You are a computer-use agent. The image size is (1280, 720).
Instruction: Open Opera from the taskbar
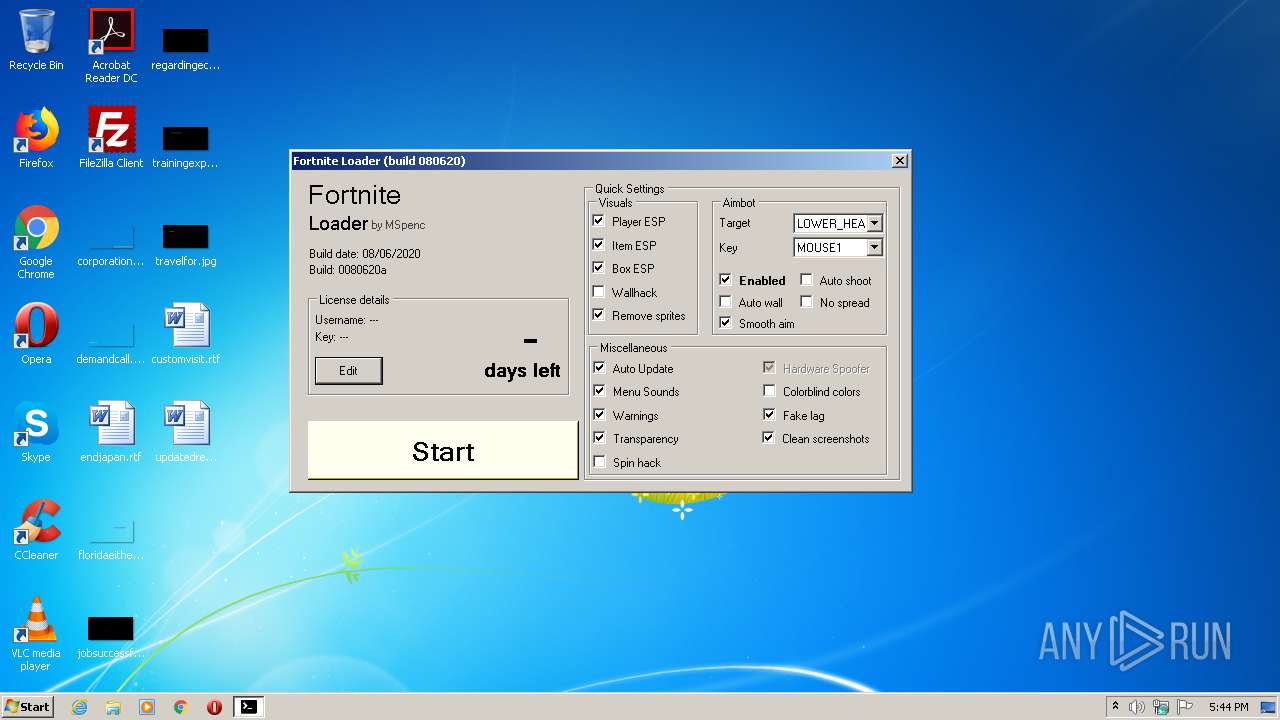pos(214,707)
